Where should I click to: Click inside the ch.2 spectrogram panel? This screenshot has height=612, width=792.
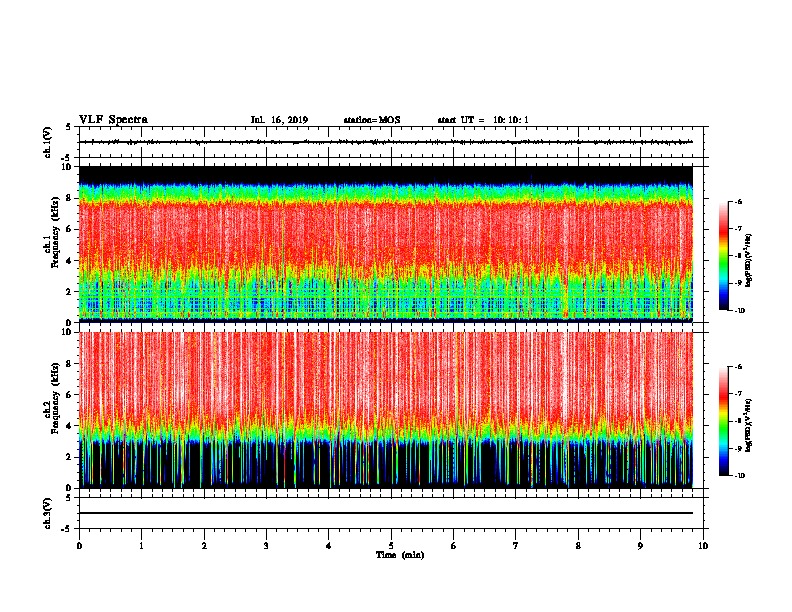point(386,410)
